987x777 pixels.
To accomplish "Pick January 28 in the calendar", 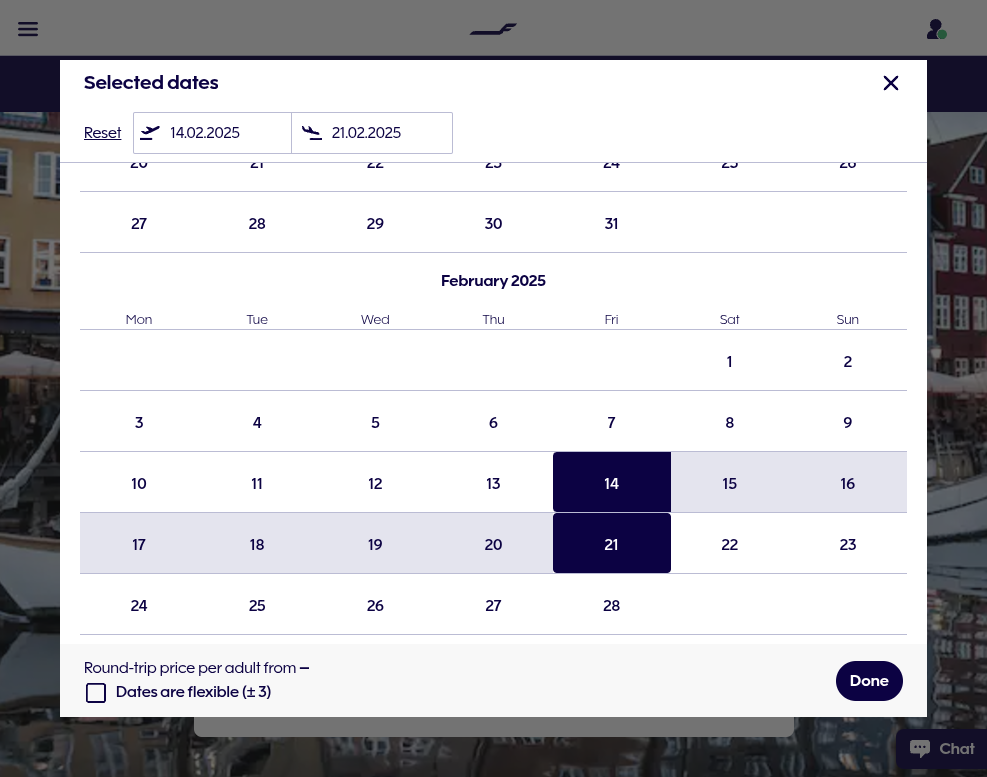I will [x=257, y=224].
